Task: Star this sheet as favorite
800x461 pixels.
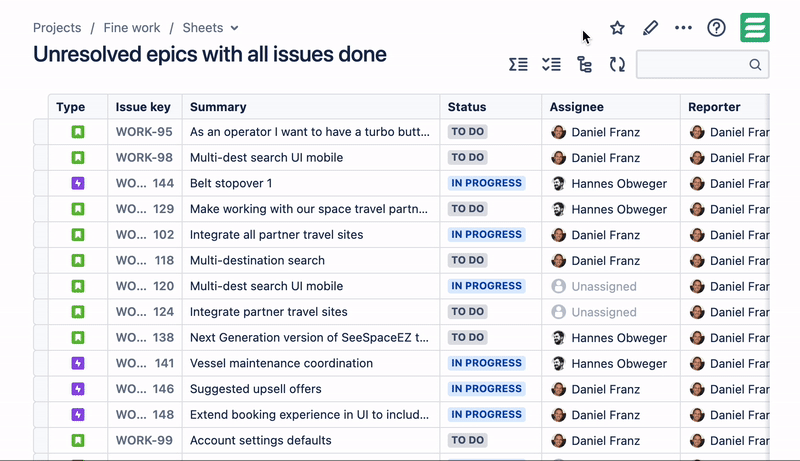Action: coord(617,28)
